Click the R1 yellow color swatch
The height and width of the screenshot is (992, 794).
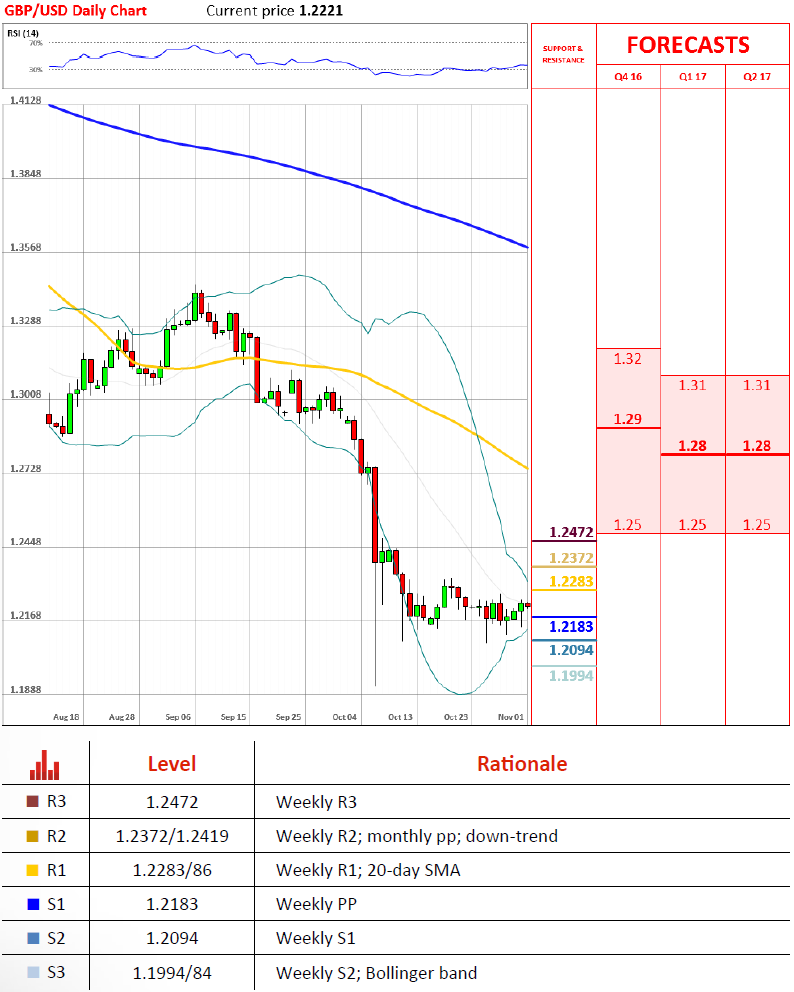pos(32,870)
